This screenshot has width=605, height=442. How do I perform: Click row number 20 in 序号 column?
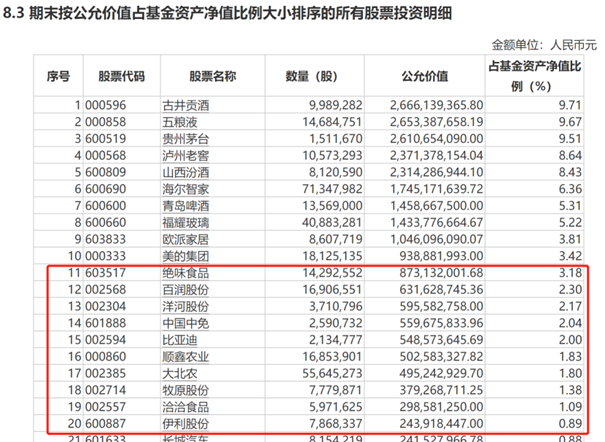pos(75,424)
